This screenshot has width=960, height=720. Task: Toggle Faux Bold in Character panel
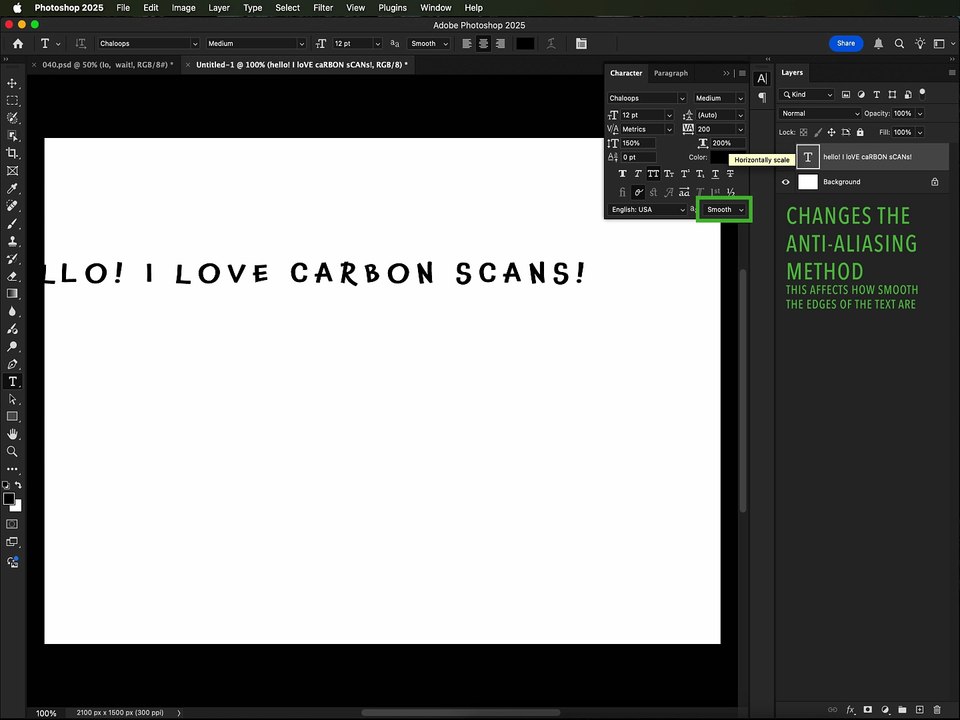pyautogui.click(x=622, y=174)
